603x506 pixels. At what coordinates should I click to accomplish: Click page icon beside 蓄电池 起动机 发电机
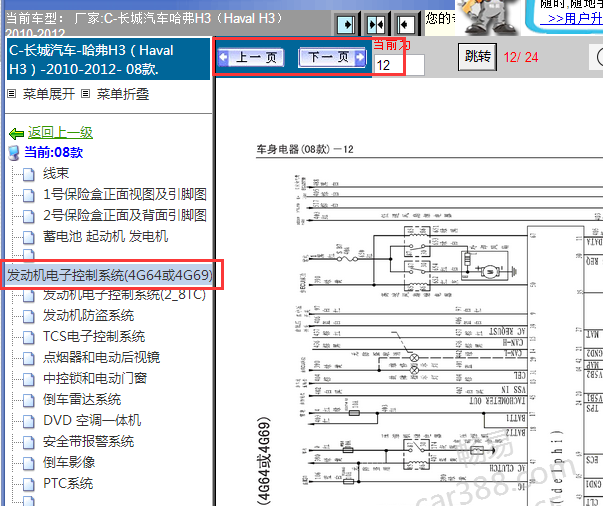click(28, 237)
